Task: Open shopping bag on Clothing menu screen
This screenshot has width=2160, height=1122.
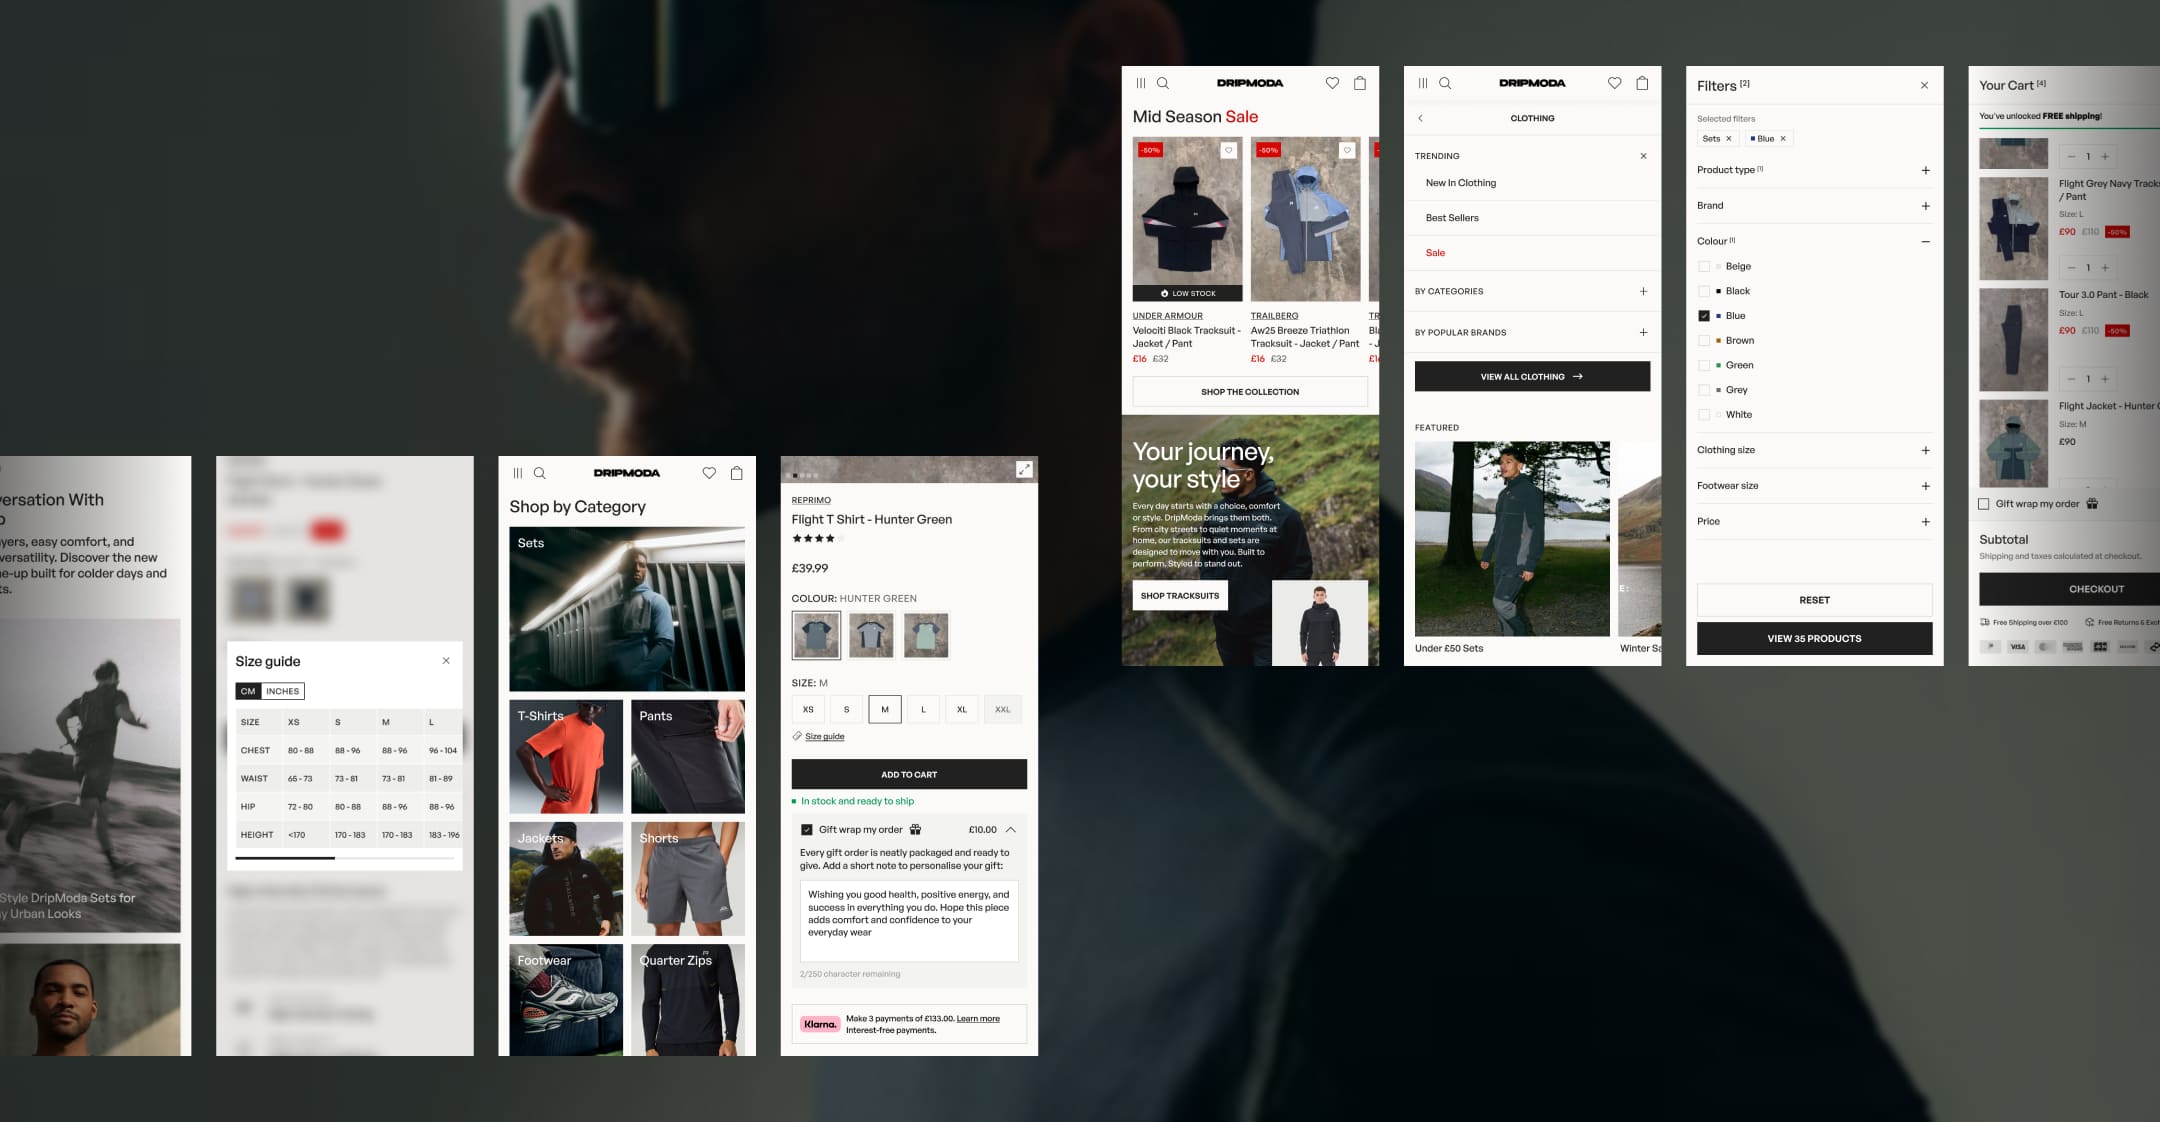Action: tap(1642, 83)
